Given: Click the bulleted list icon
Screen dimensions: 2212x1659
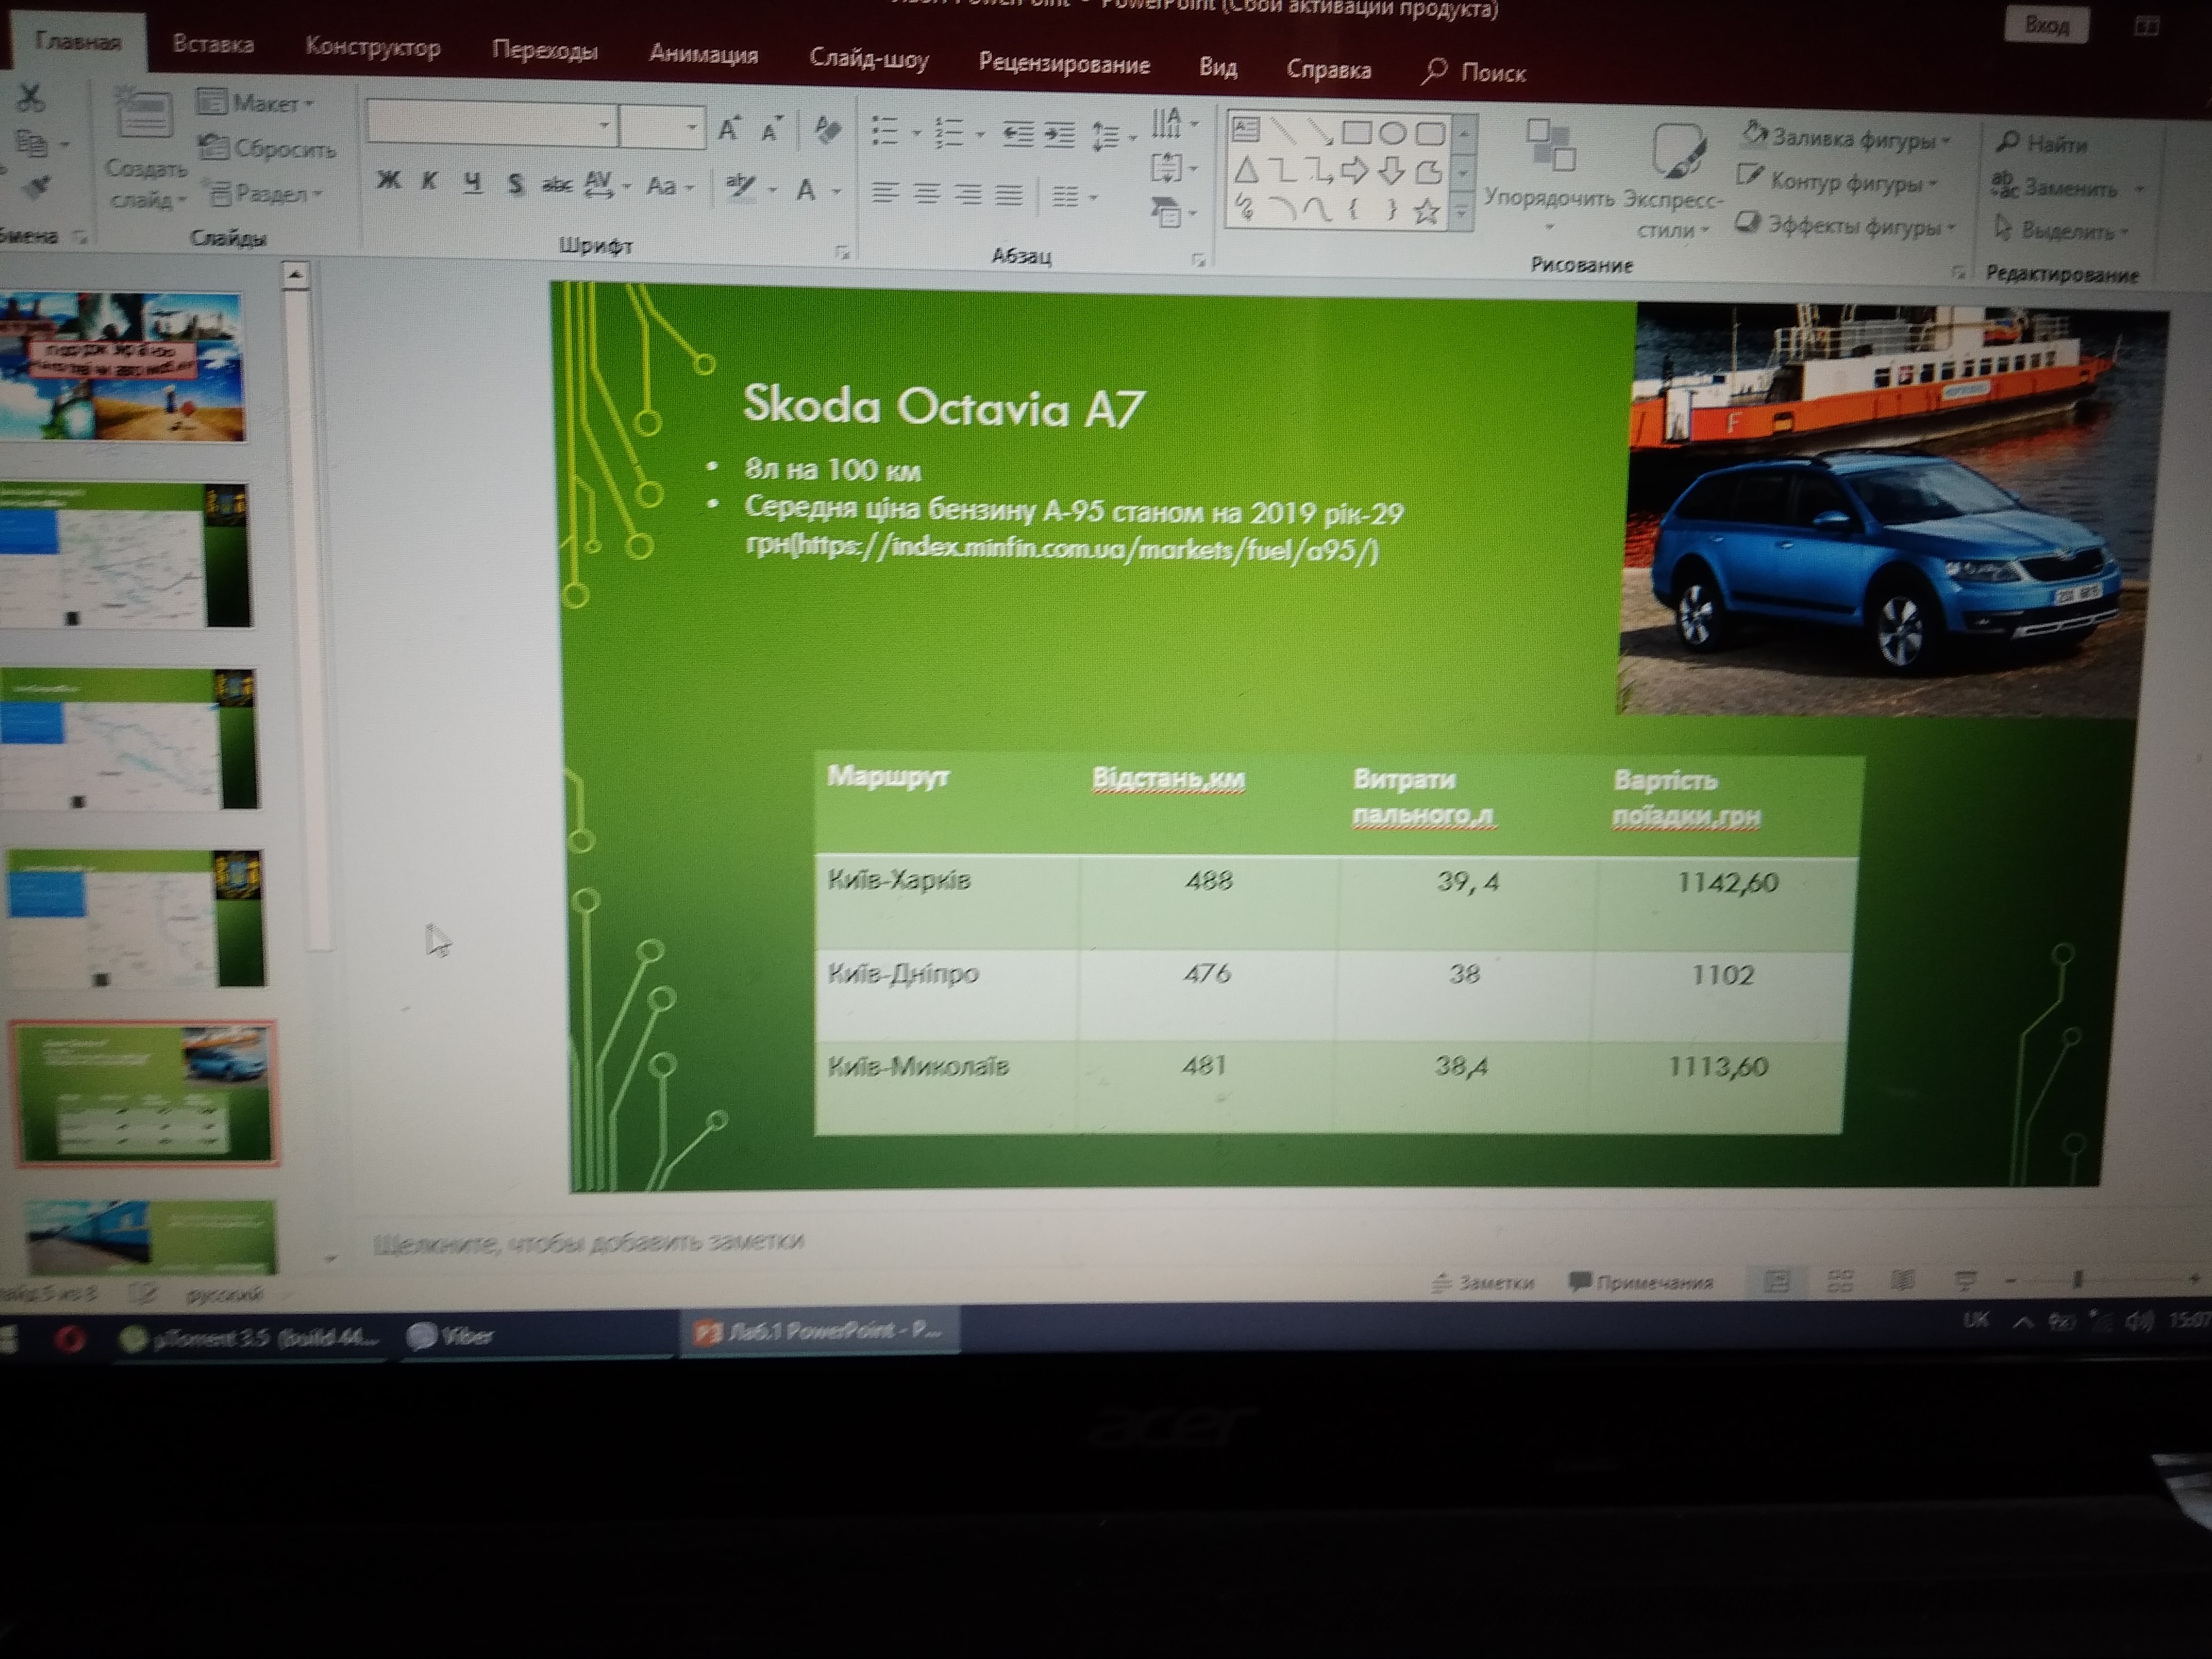Looking at the screenshot, I should point(885,130).
